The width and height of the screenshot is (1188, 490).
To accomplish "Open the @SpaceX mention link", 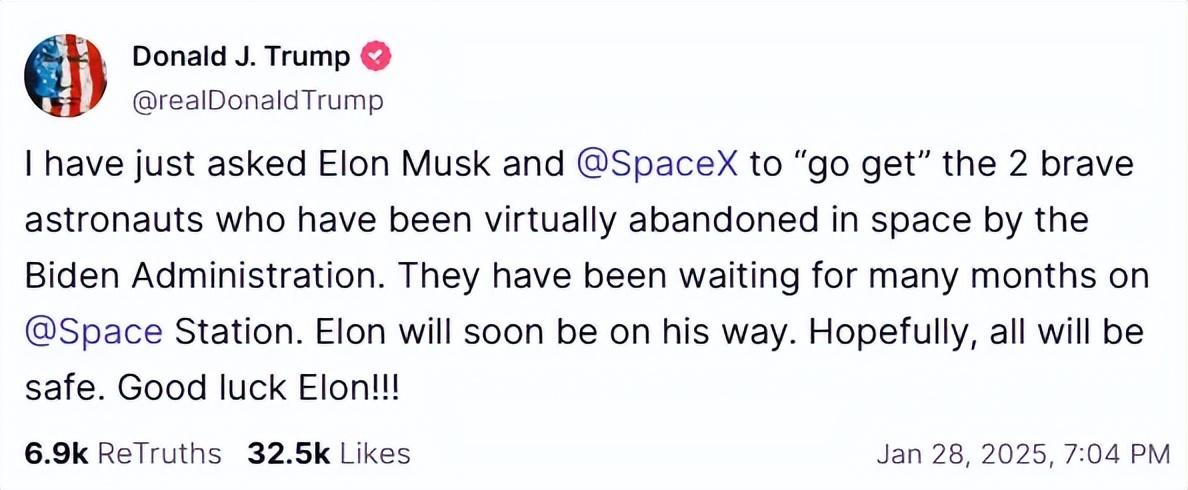I will point(658,164).
